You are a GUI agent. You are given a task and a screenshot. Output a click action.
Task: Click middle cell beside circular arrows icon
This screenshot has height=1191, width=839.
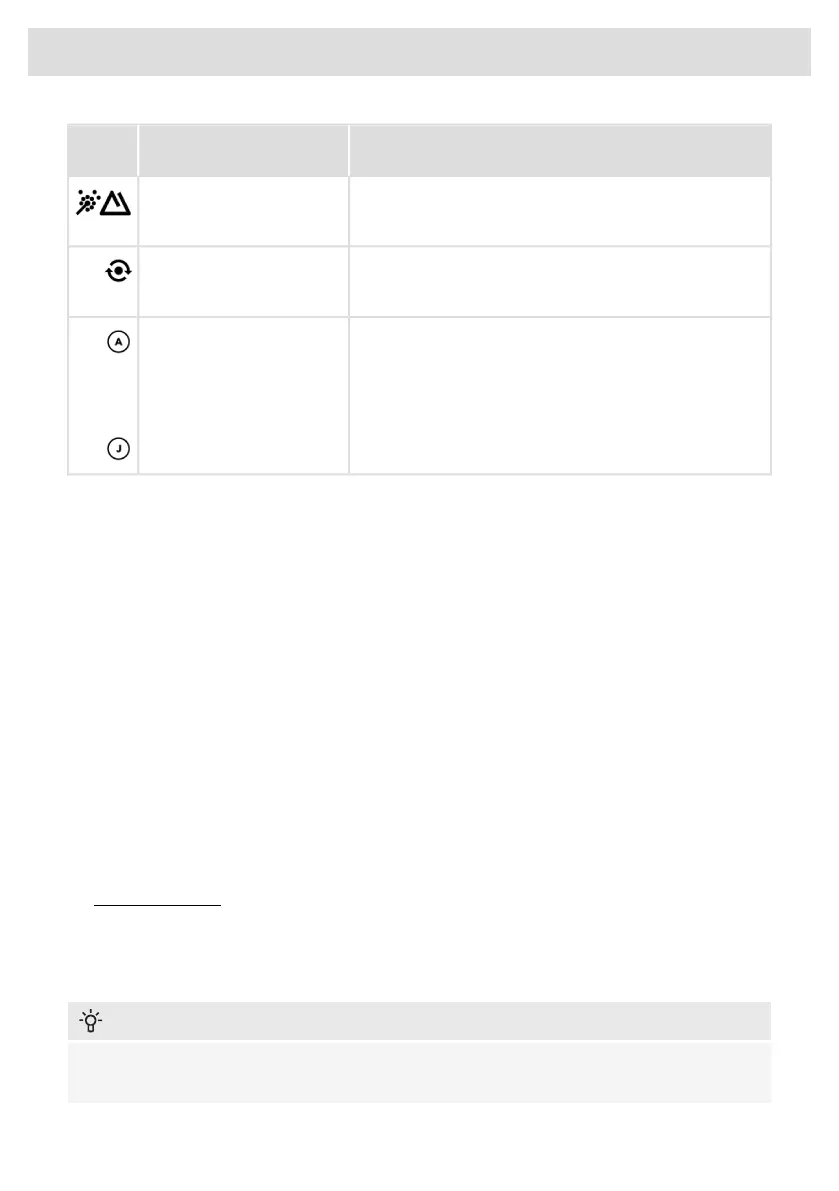pyautogui.click(x=243, y=281)
